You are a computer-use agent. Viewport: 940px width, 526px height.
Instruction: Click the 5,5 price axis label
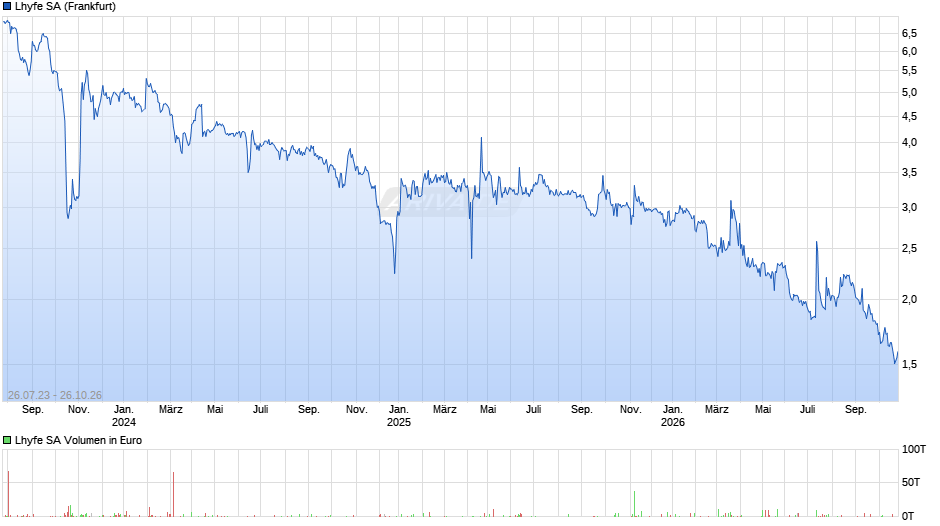click(x=909, y=71)
